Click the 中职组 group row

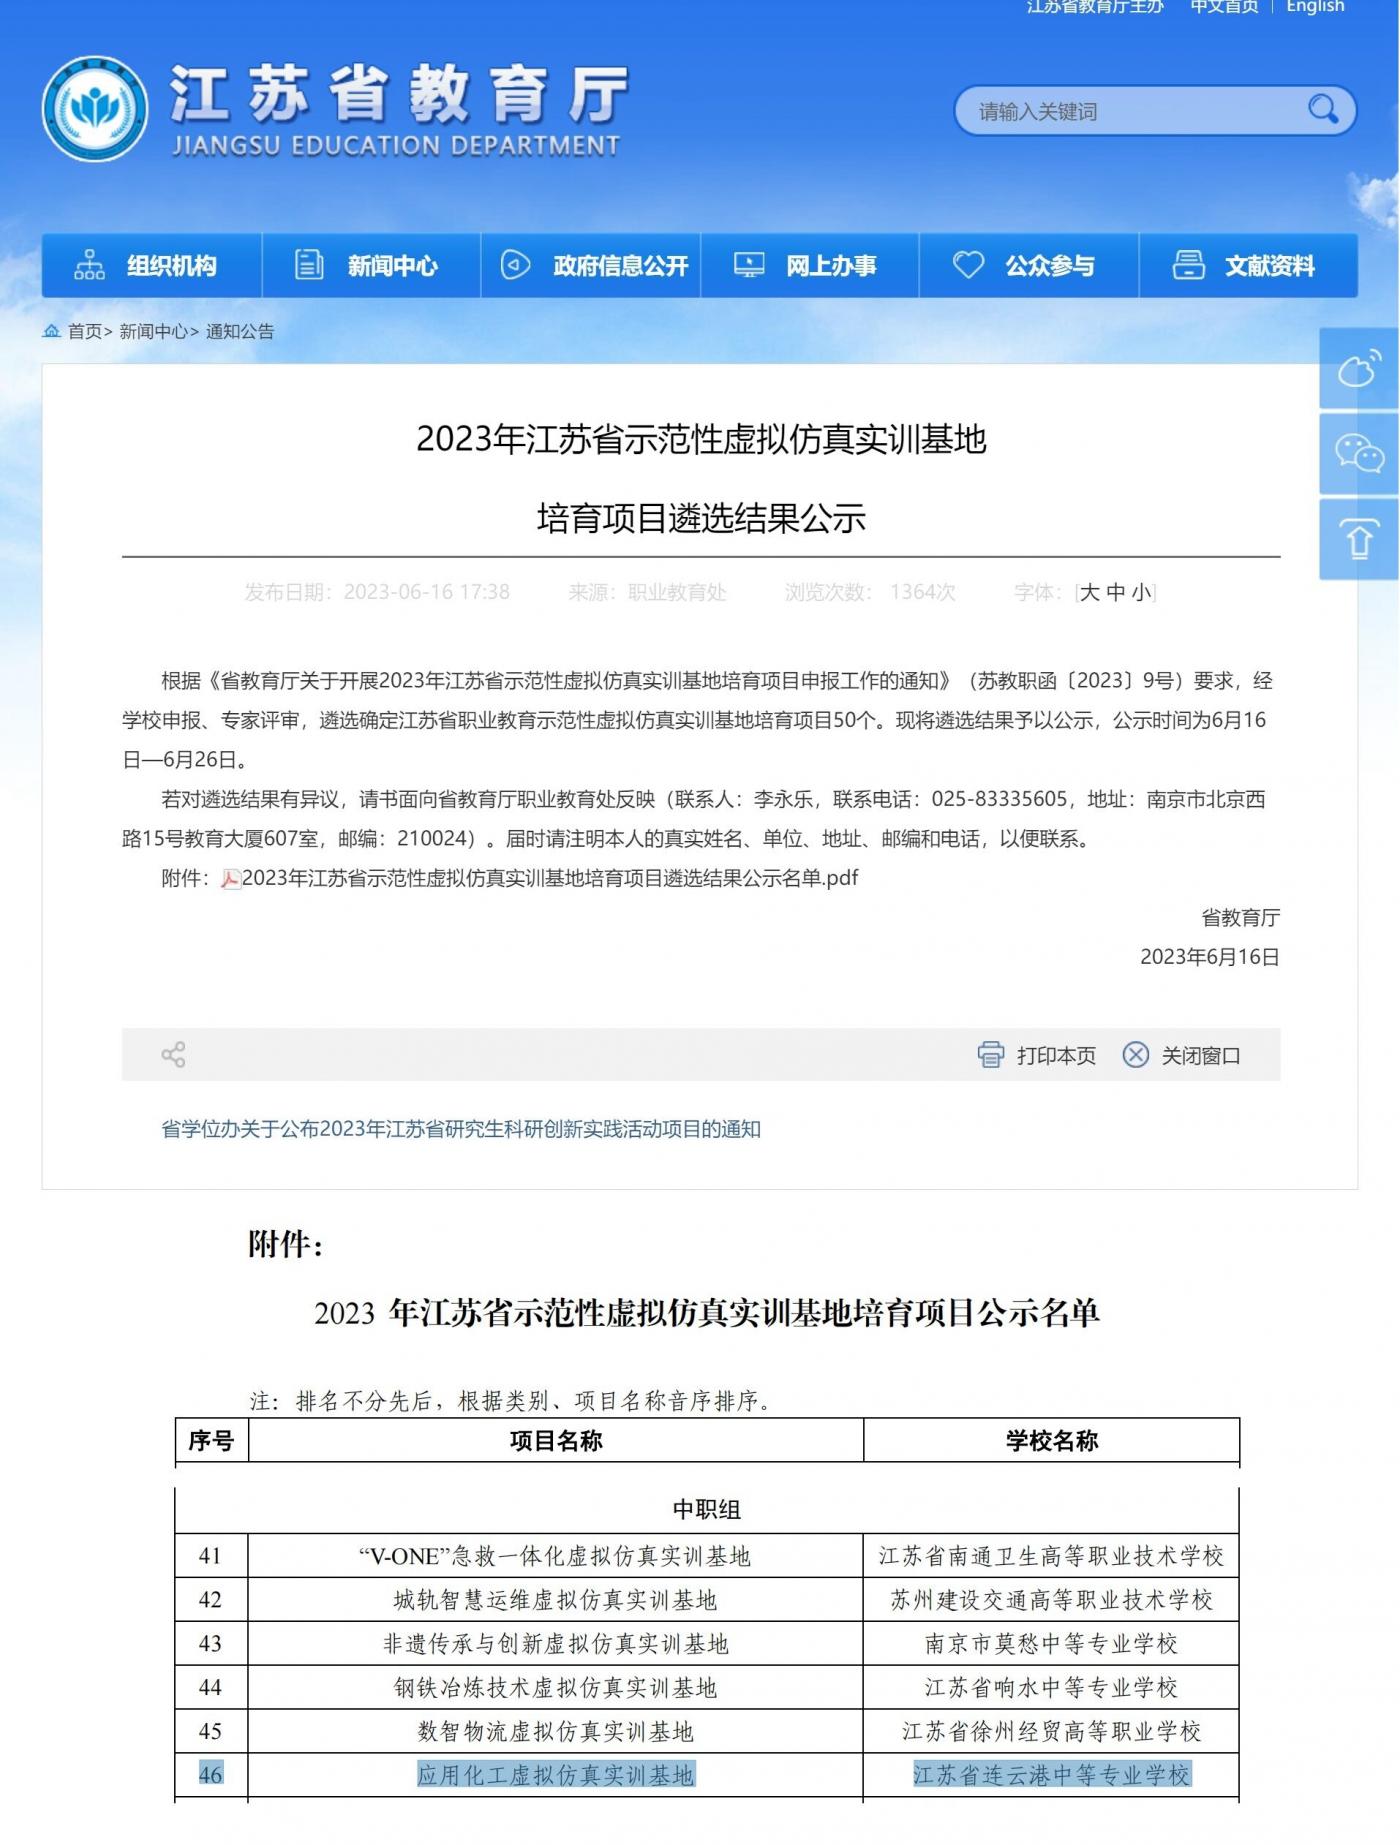(707, 1510)
